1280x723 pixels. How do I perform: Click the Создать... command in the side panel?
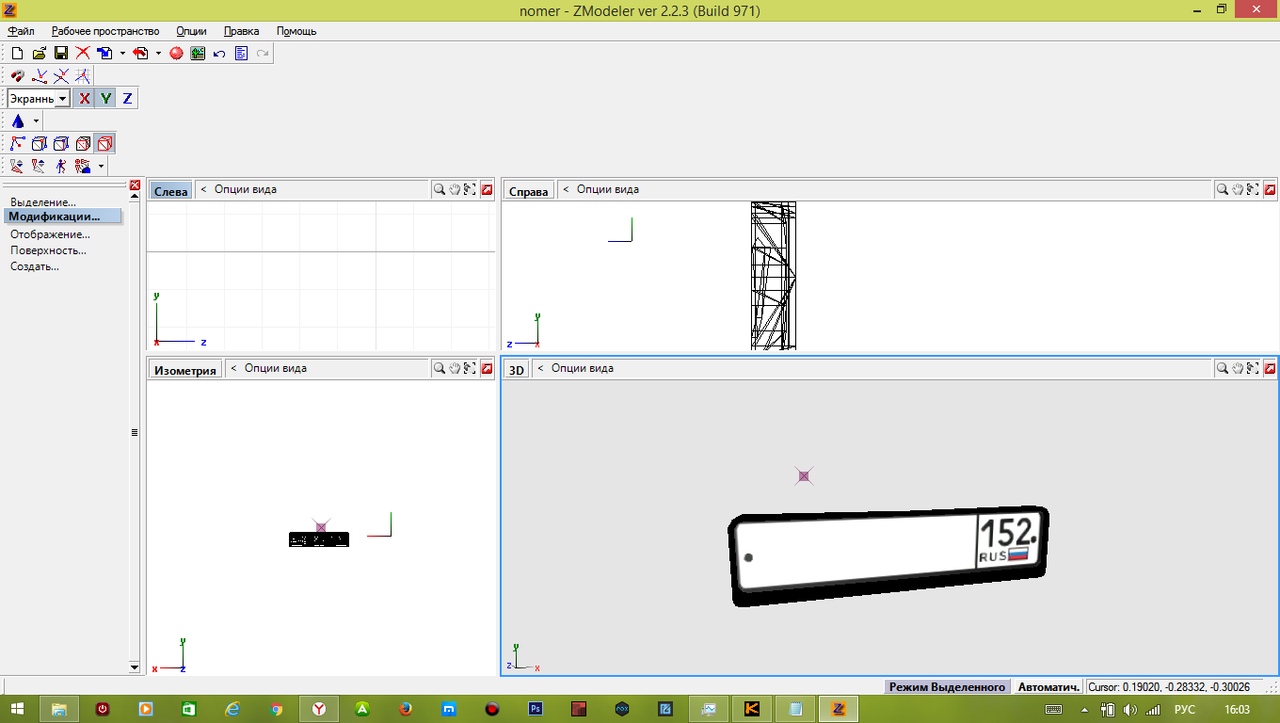[x=35, y=267]
